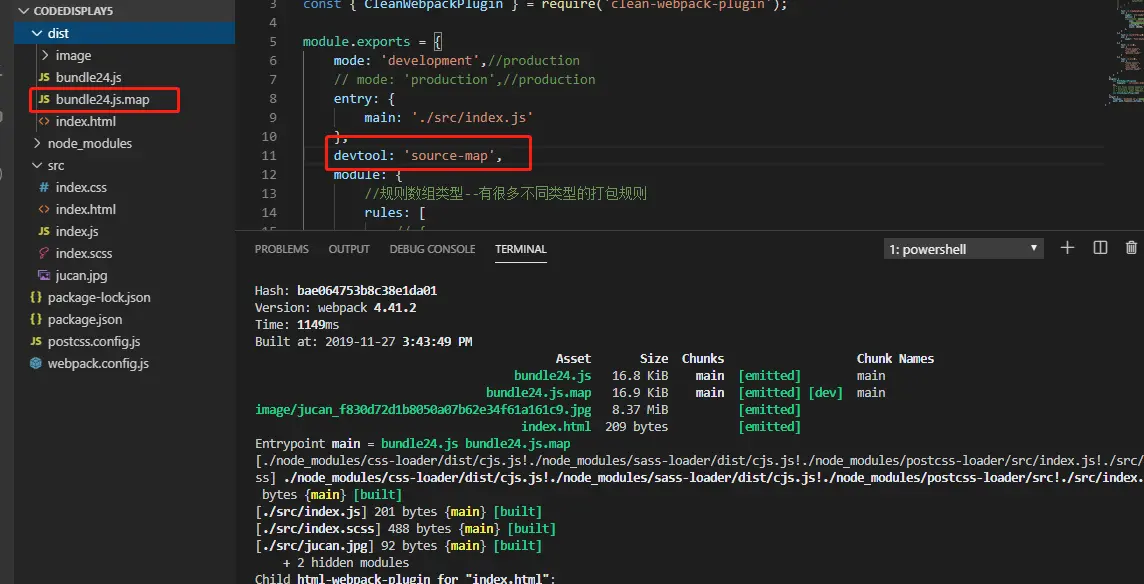Click the Hash value in terminal output
The height and width of the screenshot is (584, 1144).
(367, 291)
